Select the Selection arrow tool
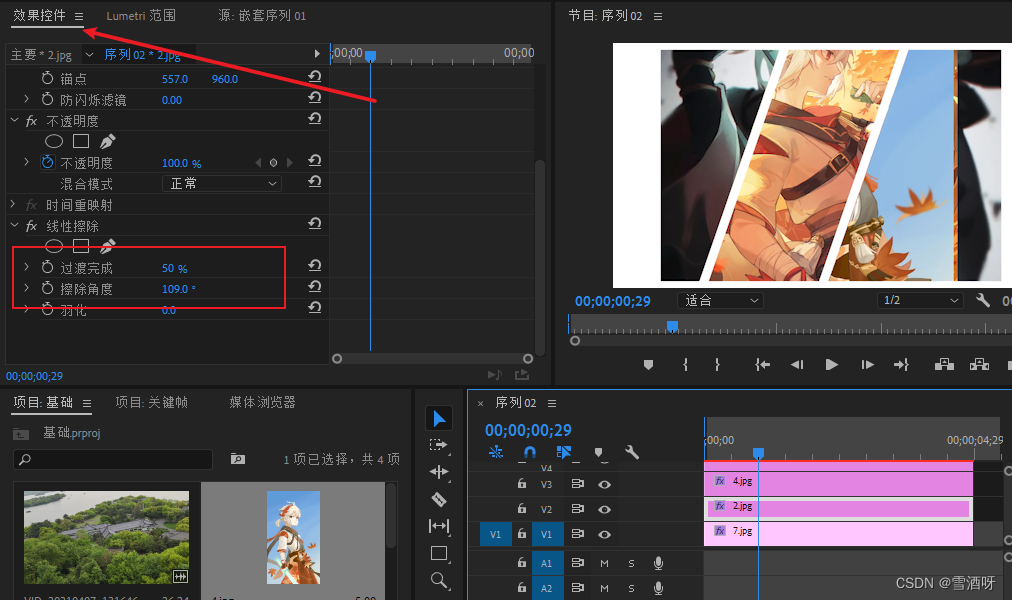 [439, 418]
